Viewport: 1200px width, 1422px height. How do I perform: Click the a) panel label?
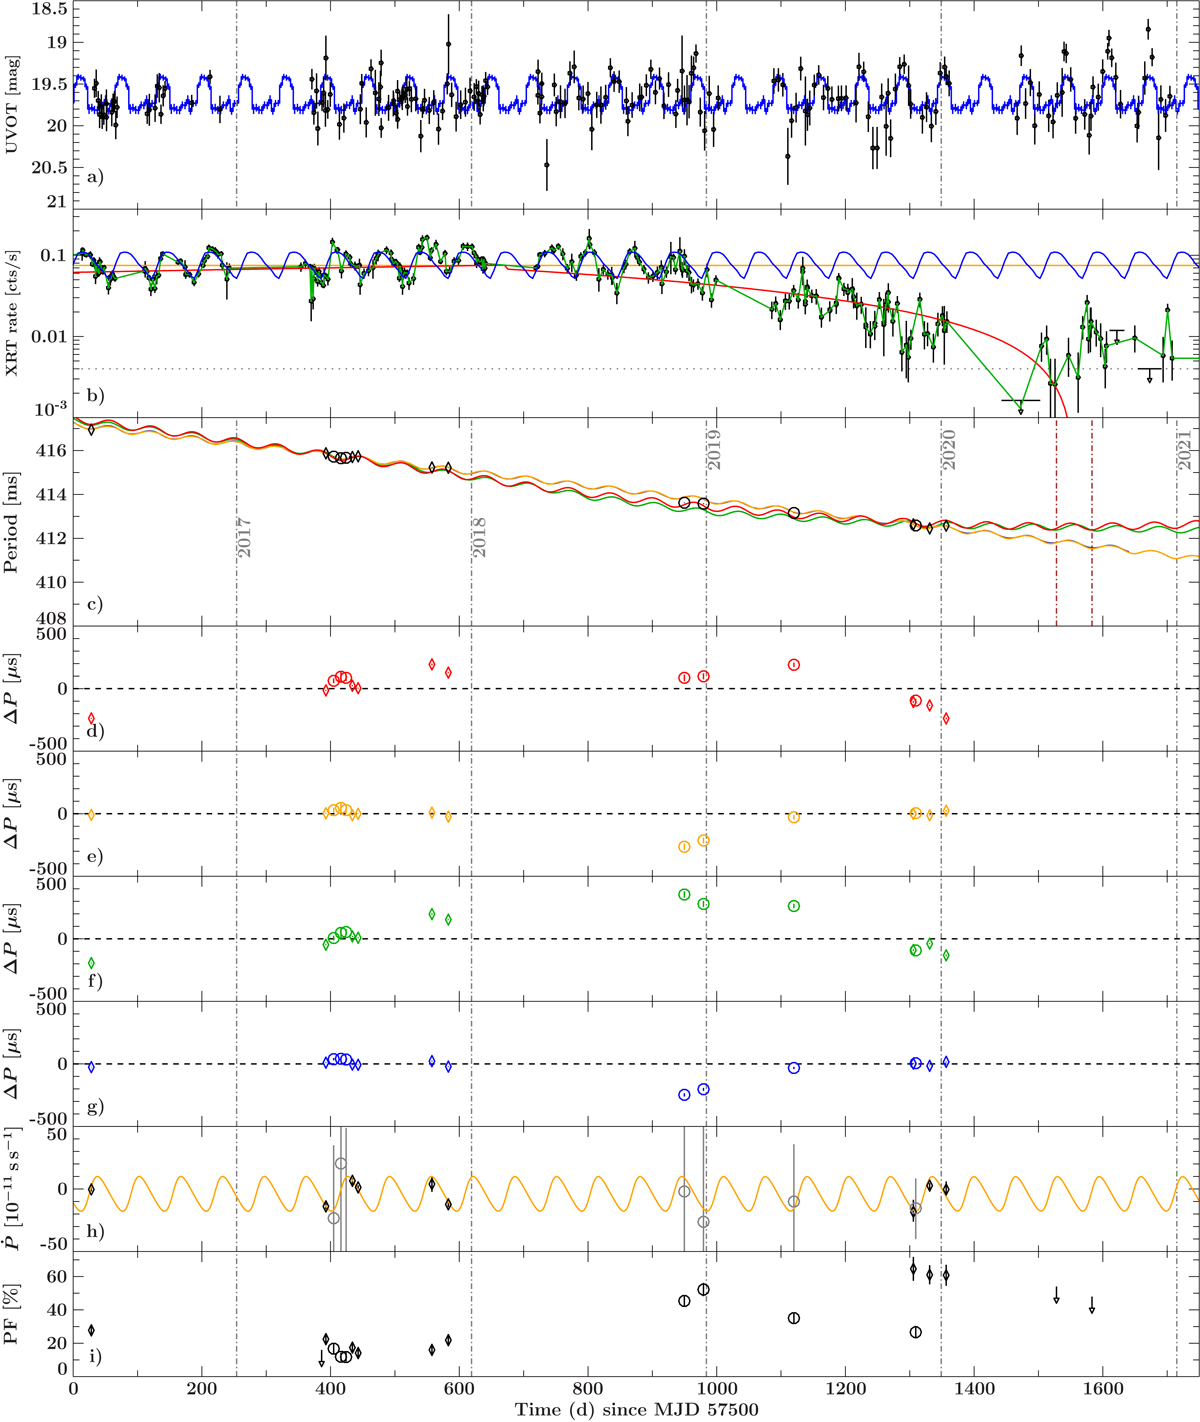tap(95, 178)
